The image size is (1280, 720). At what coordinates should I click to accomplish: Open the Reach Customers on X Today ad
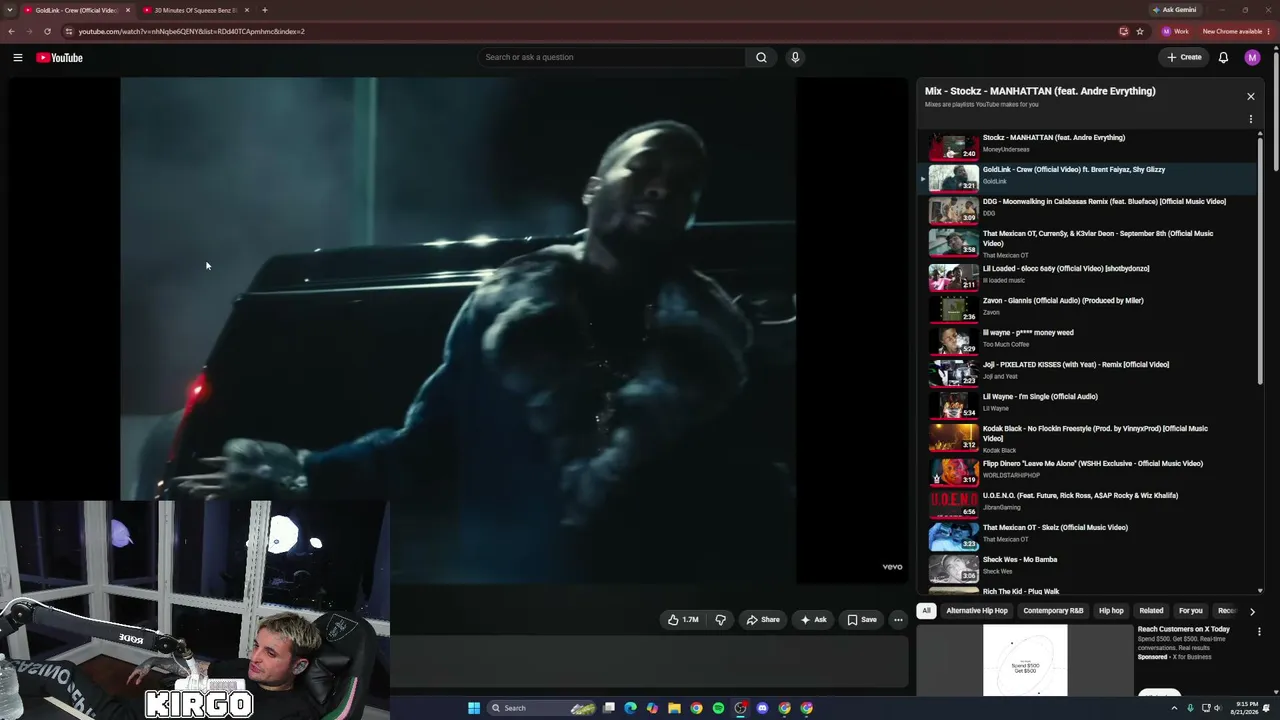(1183, 629)
